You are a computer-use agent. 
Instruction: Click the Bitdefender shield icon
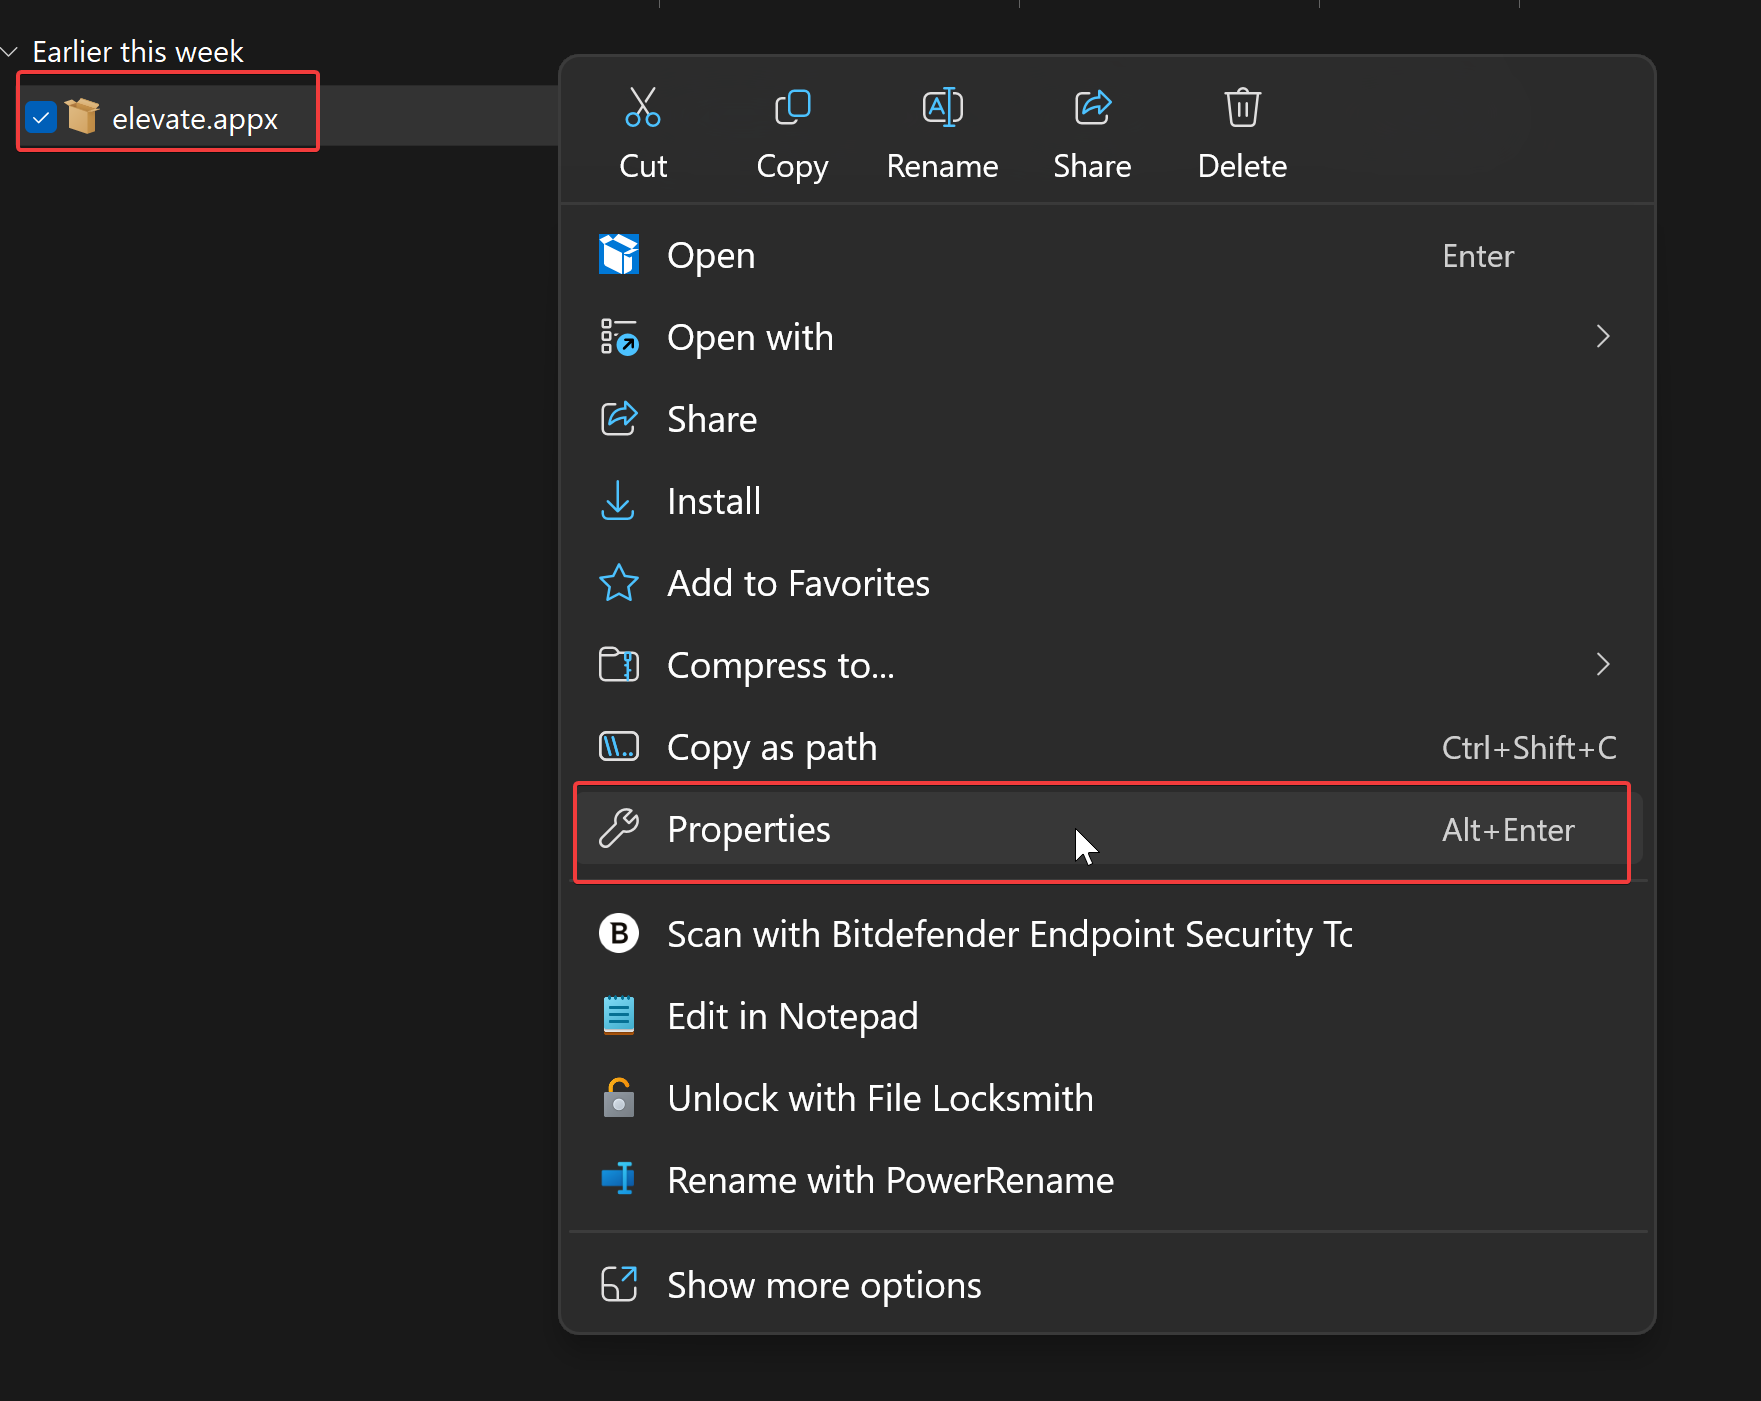tap(619, 933)
